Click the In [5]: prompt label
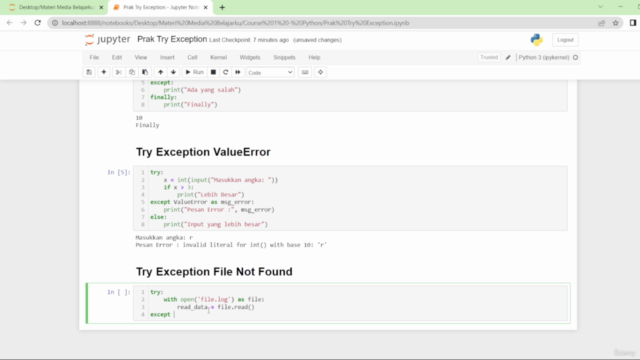Viewport: 640px width, 360px height. (119, 172)
